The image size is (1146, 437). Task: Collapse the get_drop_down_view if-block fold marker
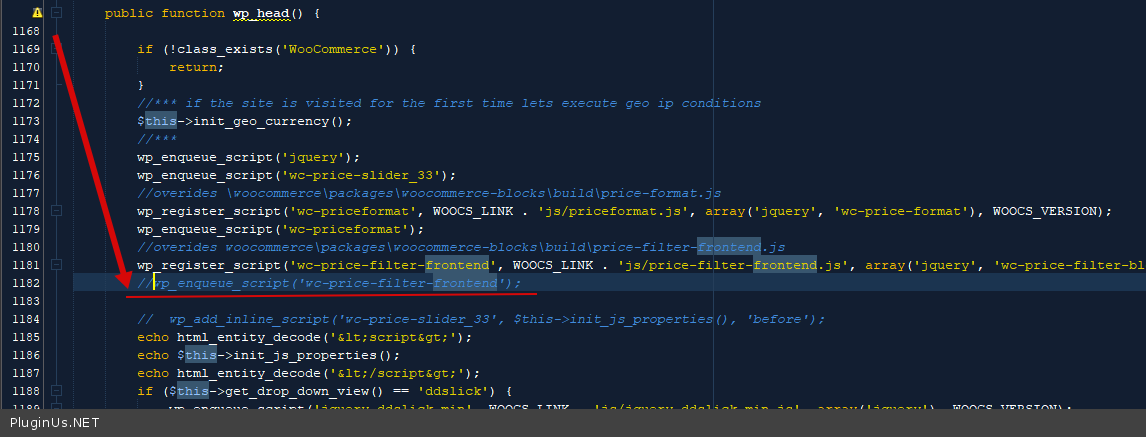pos(57,391)
